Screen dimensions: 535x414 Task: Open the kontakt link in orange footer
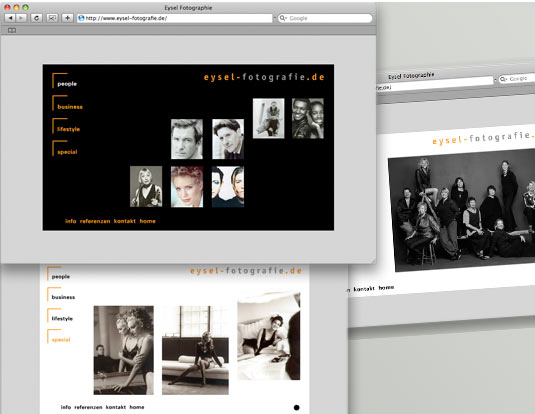[125, 221]
